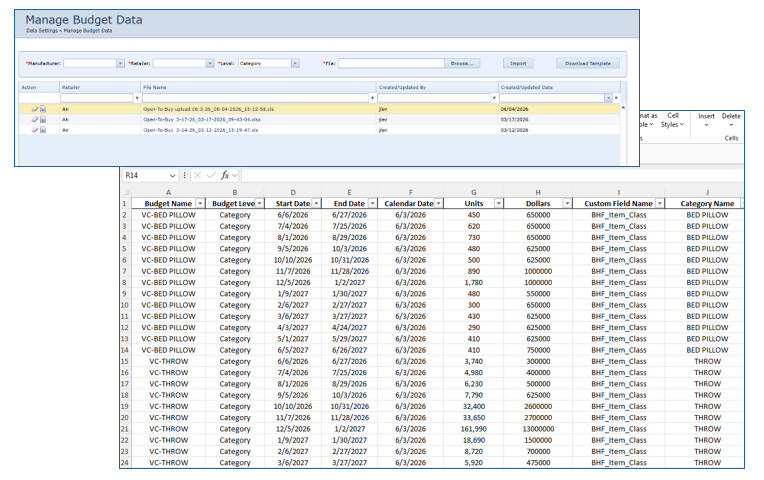Click the Start Date cell 10/10/2026 in row 6

click(x=293, y=260)
